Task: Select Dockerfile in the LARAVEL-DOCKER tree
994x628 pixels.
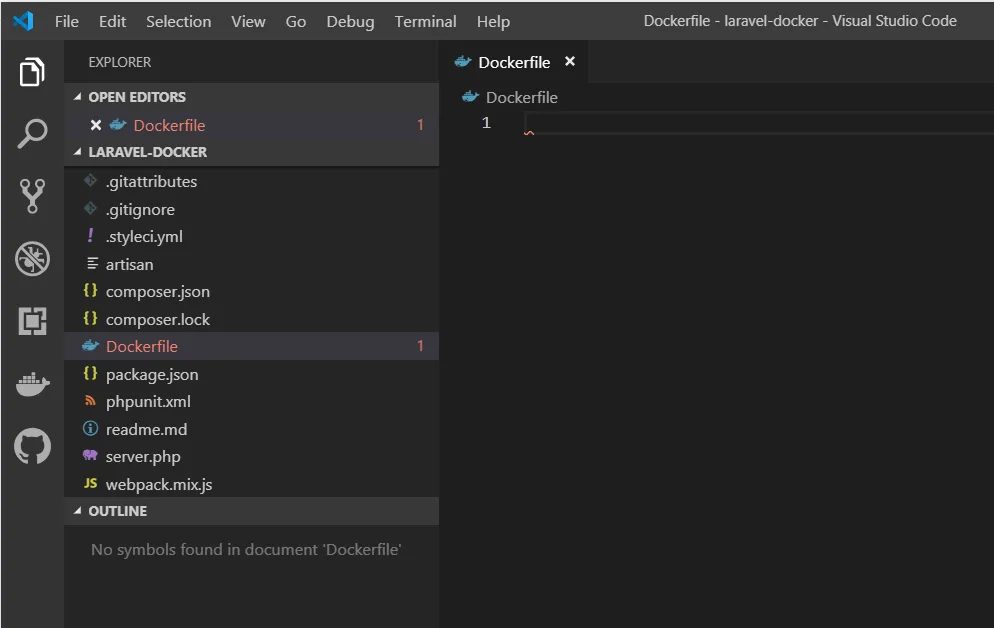Action: [252, 346]
